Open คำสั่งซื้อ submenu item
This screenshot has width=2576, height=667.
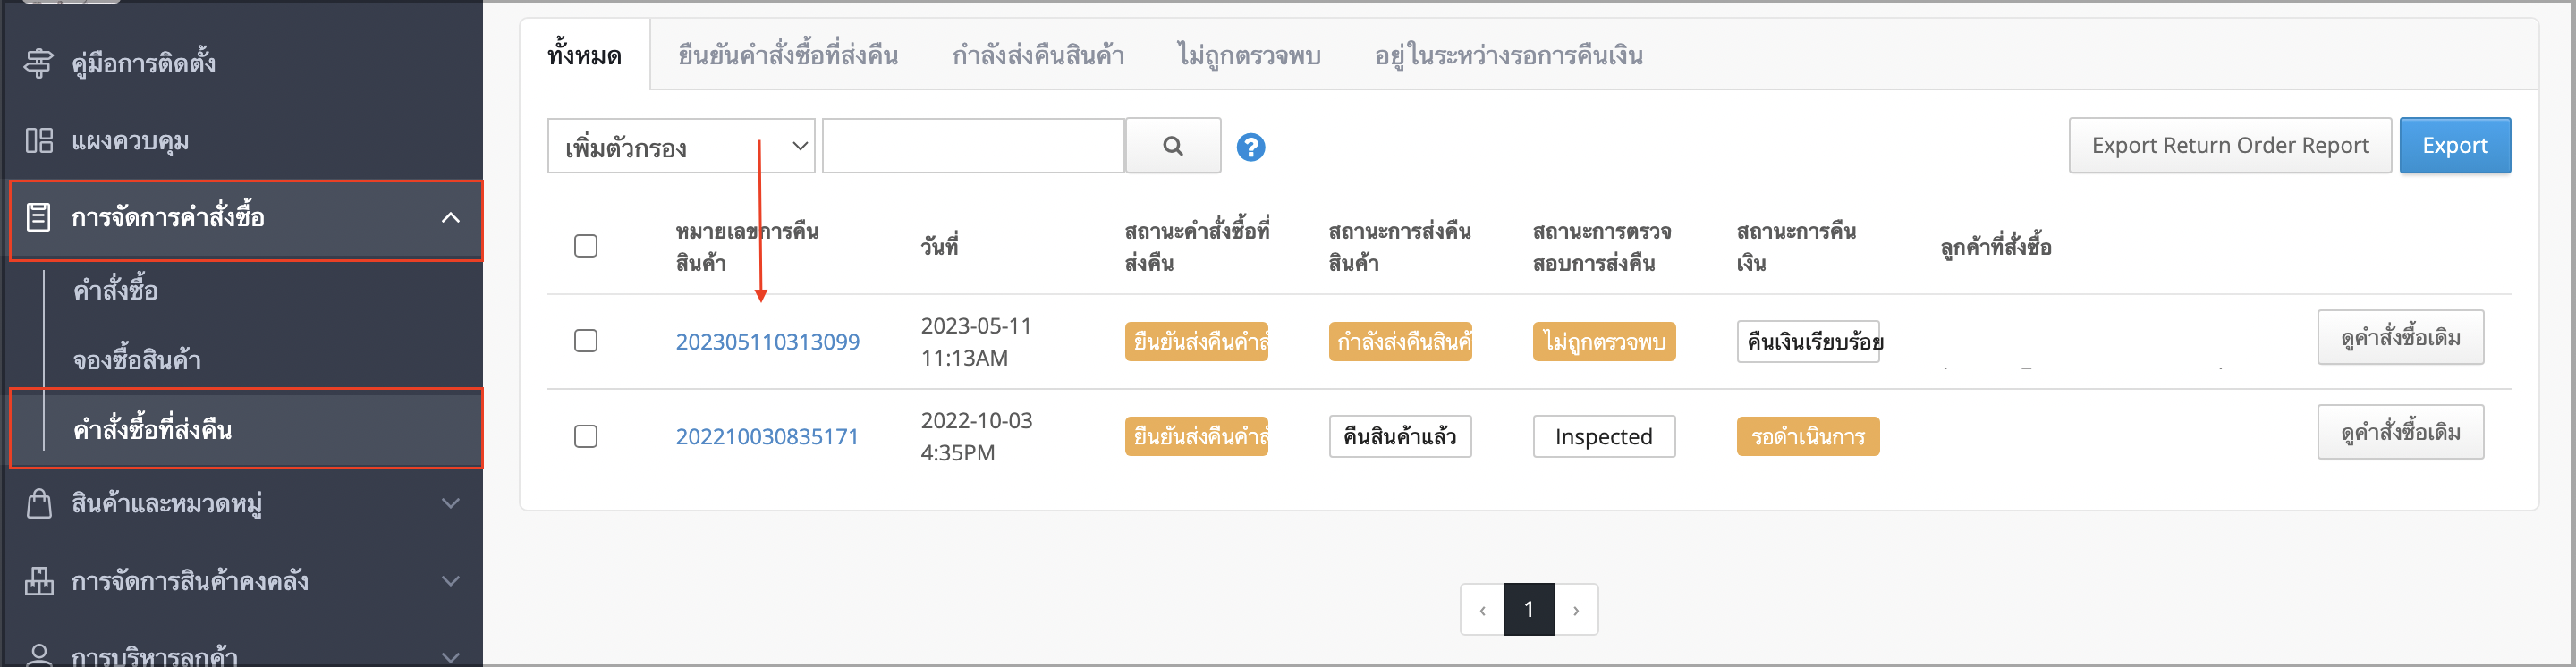click(116, 290)
